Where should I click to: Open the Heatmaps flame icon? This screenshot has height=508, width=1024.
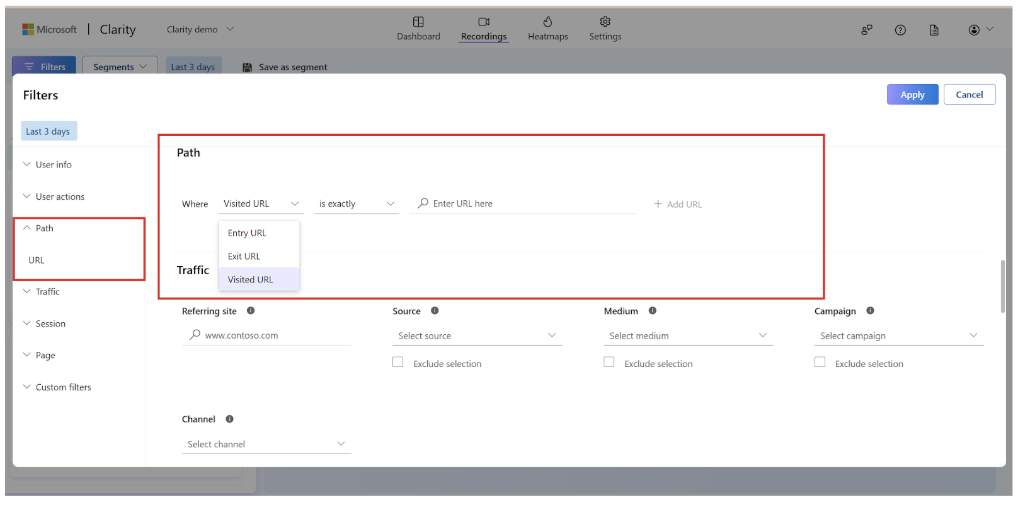tap(547, 22)
